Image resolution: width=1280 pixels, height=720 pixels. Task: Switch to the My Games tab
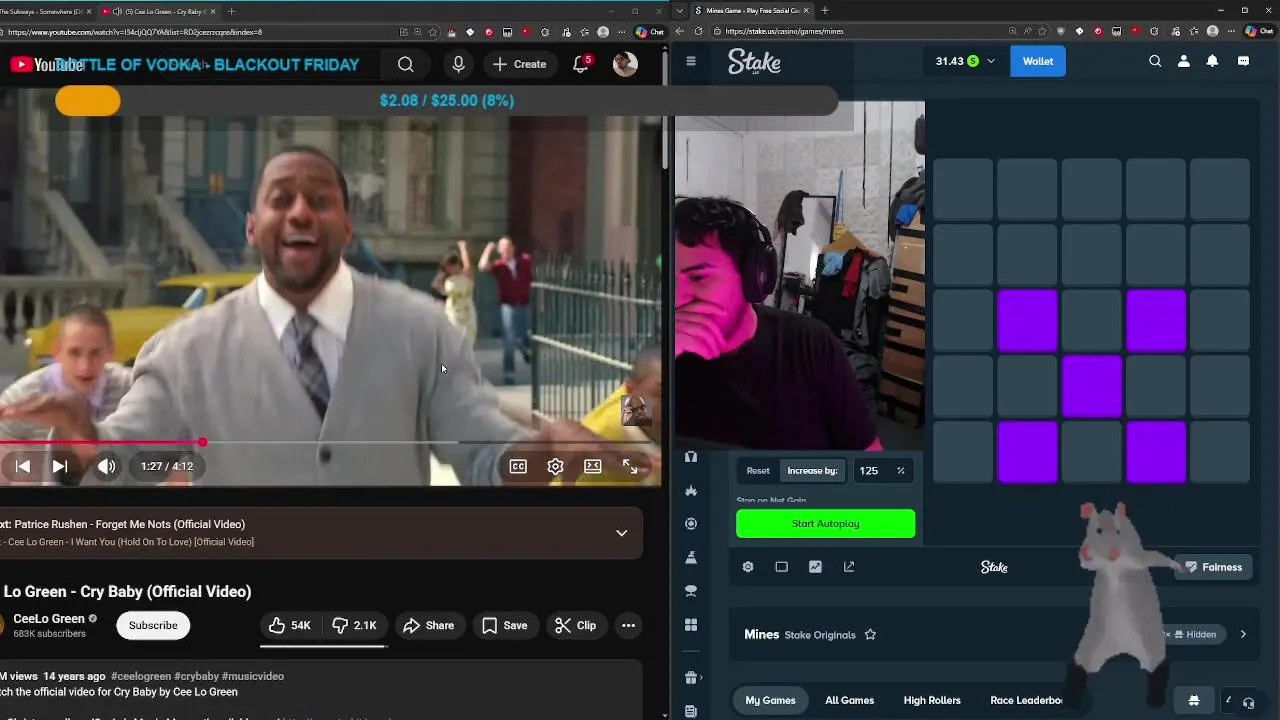tap(770, 701)
